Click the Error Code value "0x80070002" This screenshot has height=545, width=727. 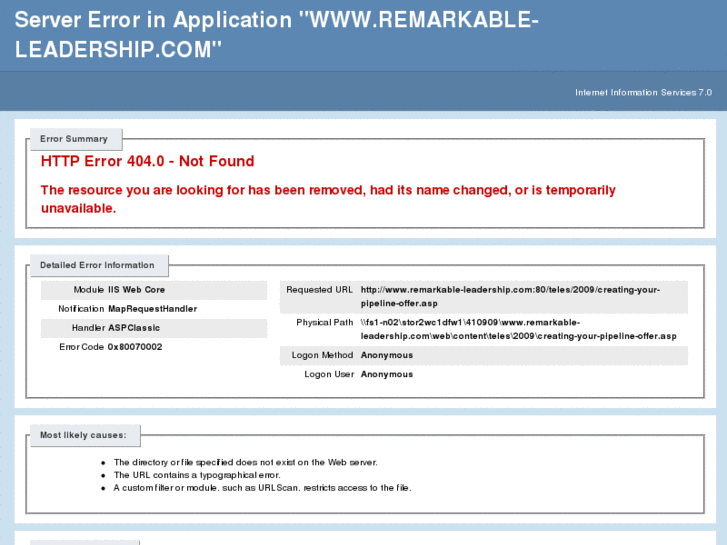(135, 347)
